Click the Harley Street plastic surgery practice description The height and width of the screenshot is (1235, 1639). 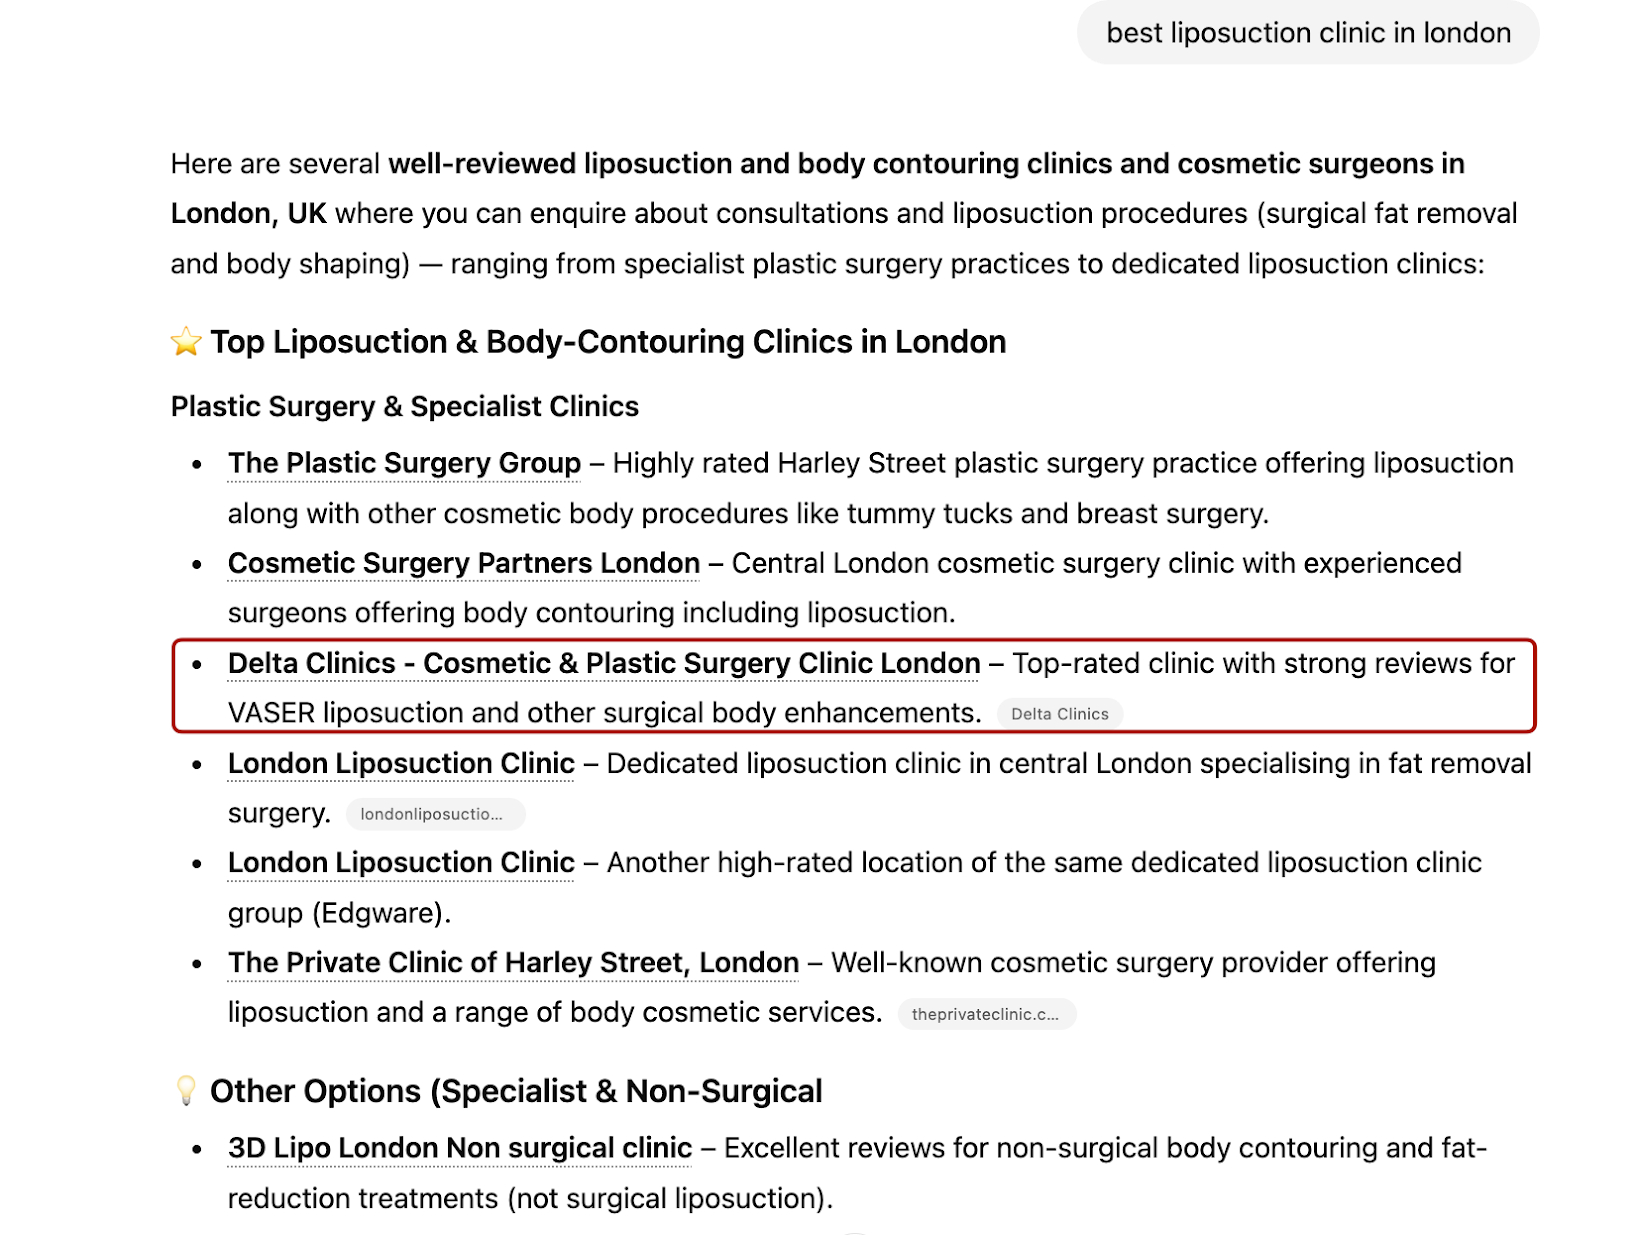click(1062, 463)
